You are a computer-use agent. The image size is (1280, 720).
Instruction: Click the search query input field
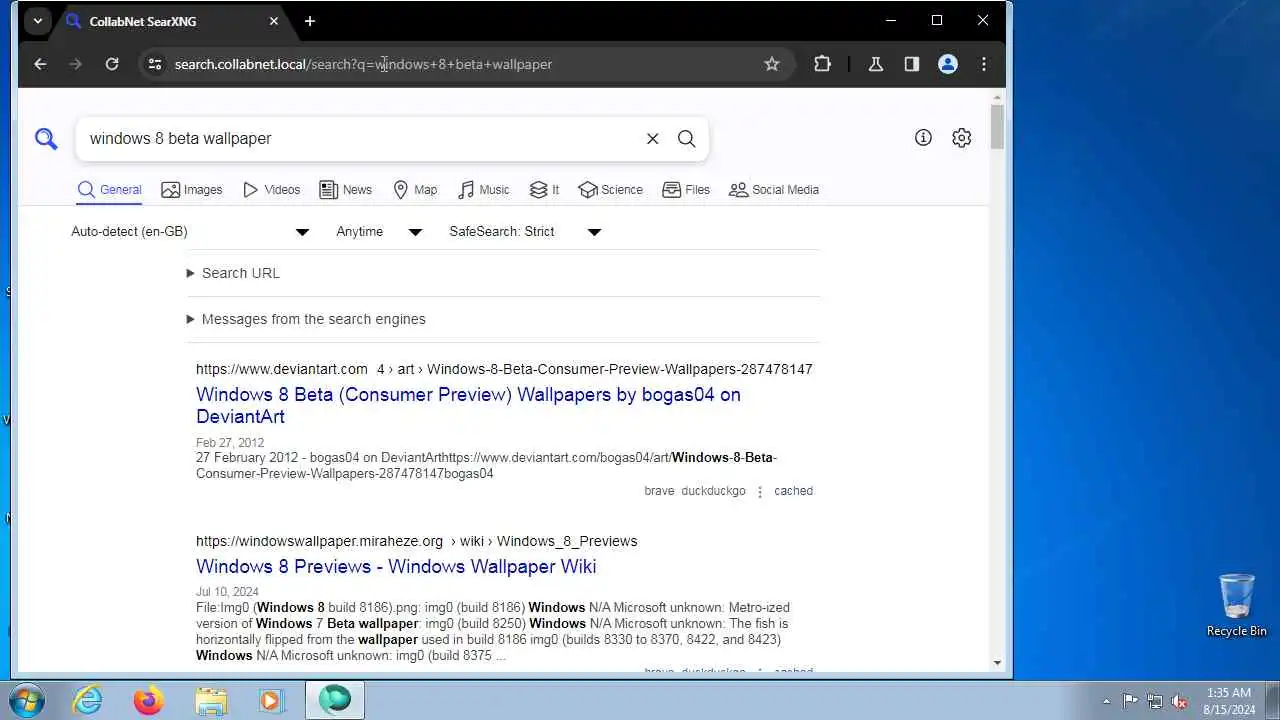click(360, 139)
